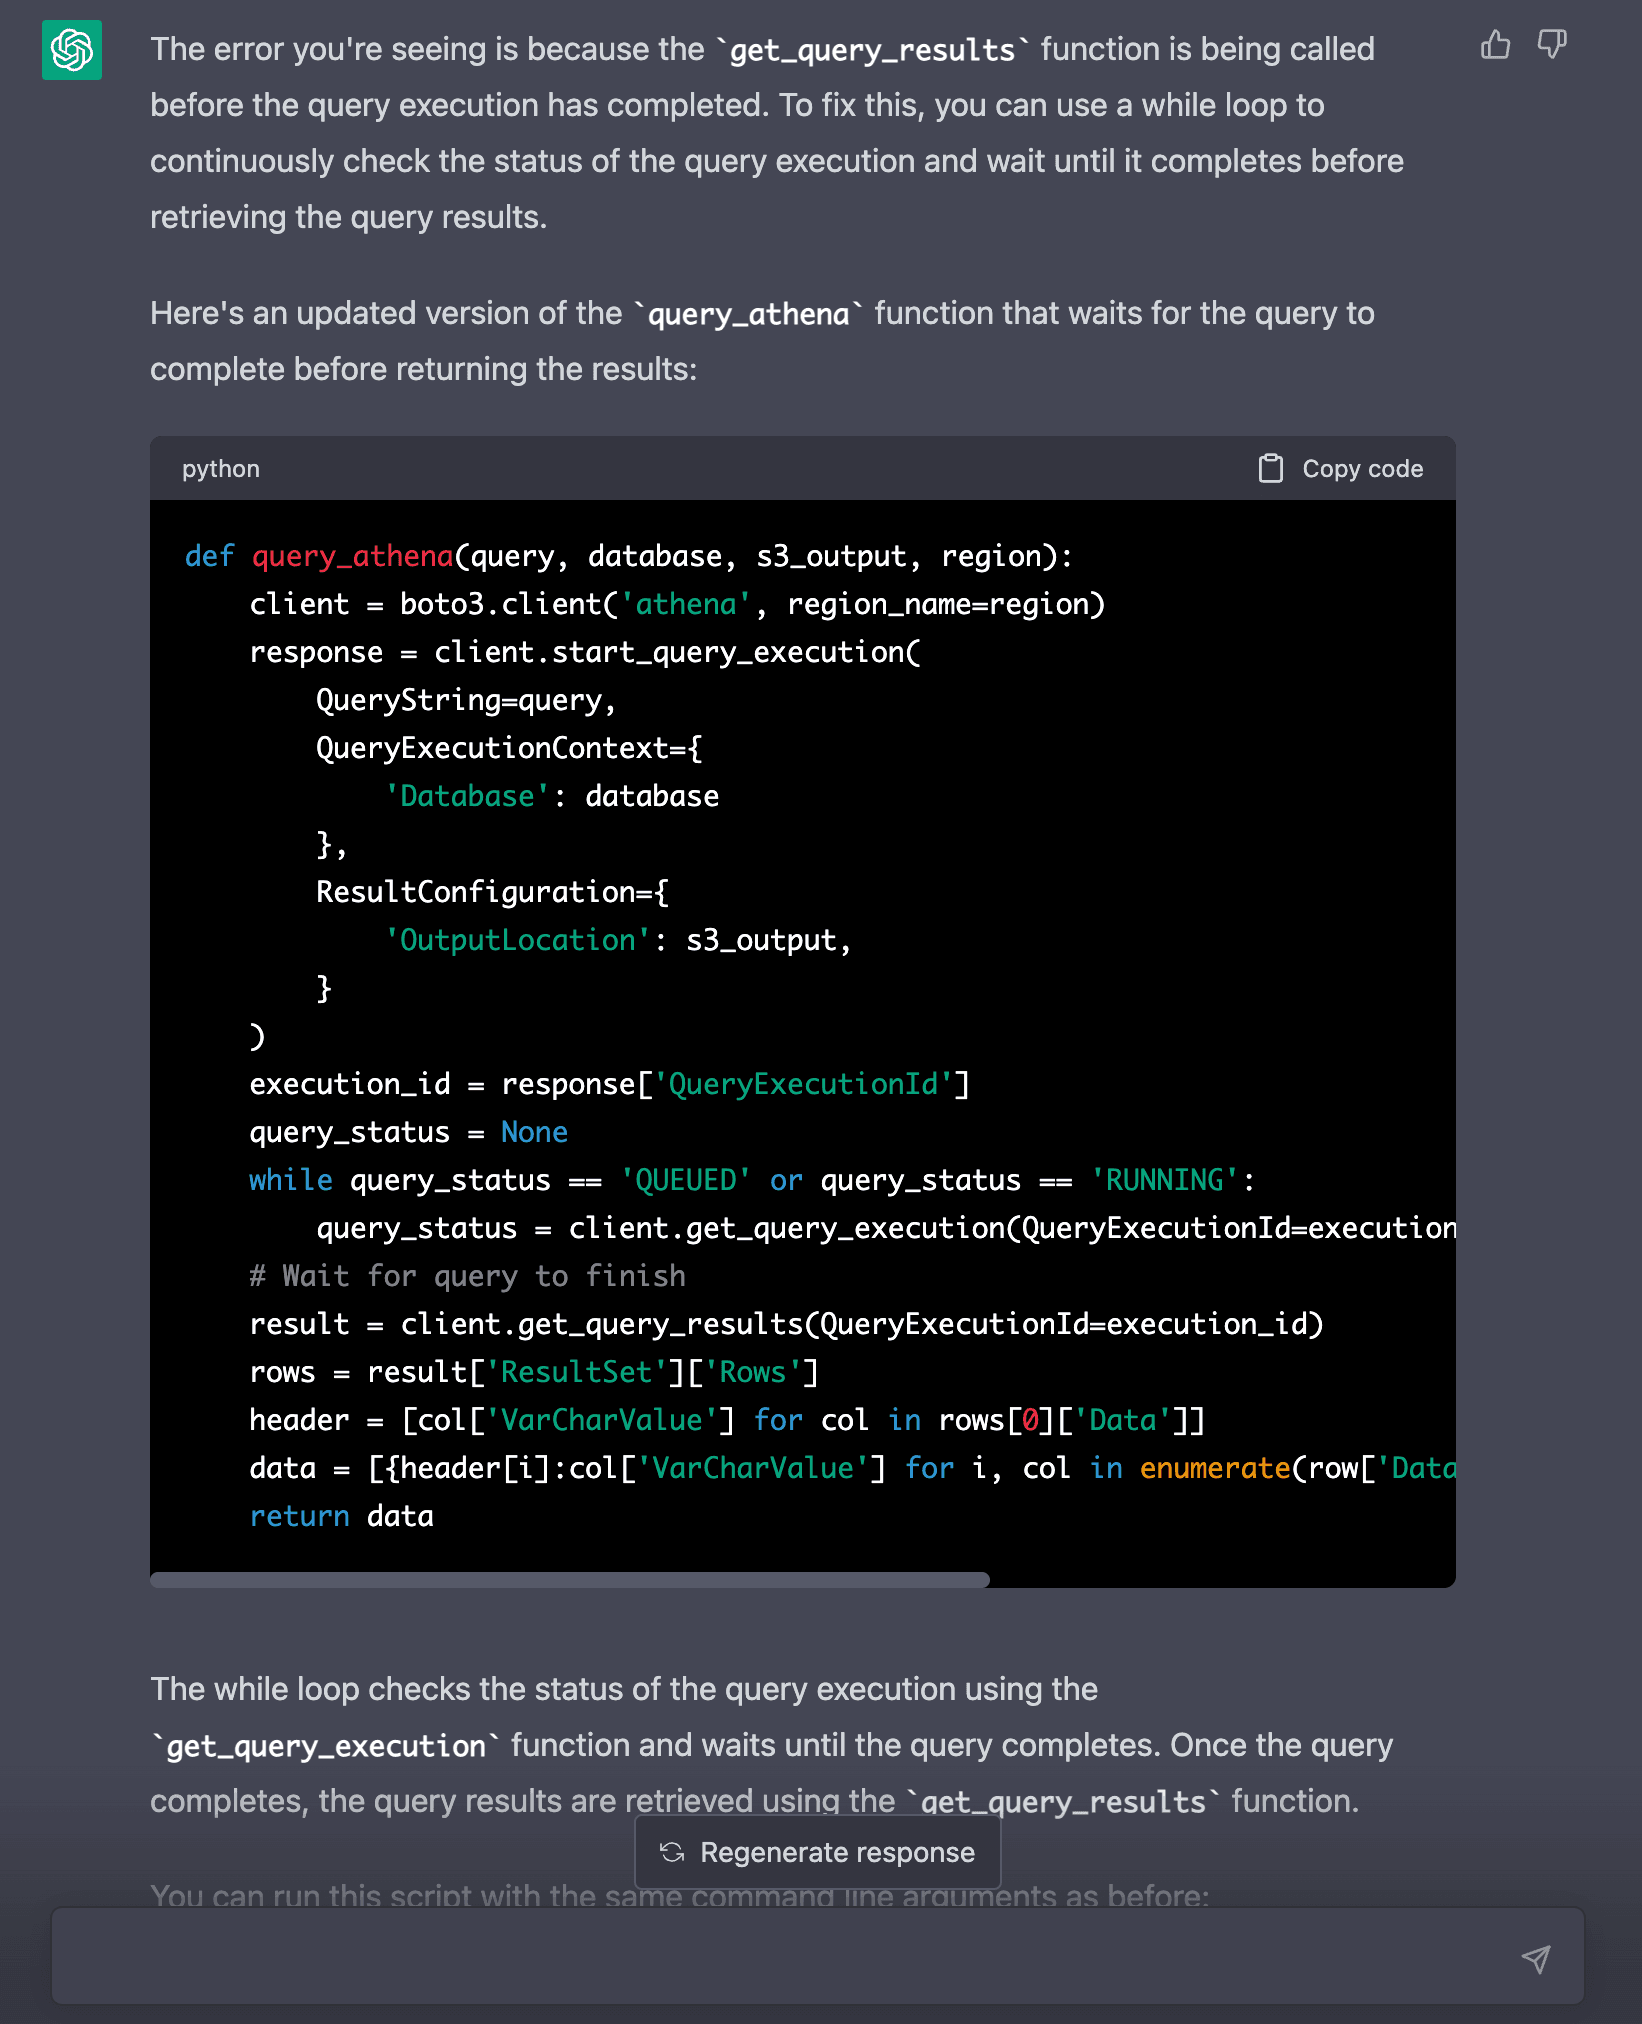Viewport: 1642px width, 2024px height.
Task: Click the thumbs down feedback icon
Action: 1551,45
